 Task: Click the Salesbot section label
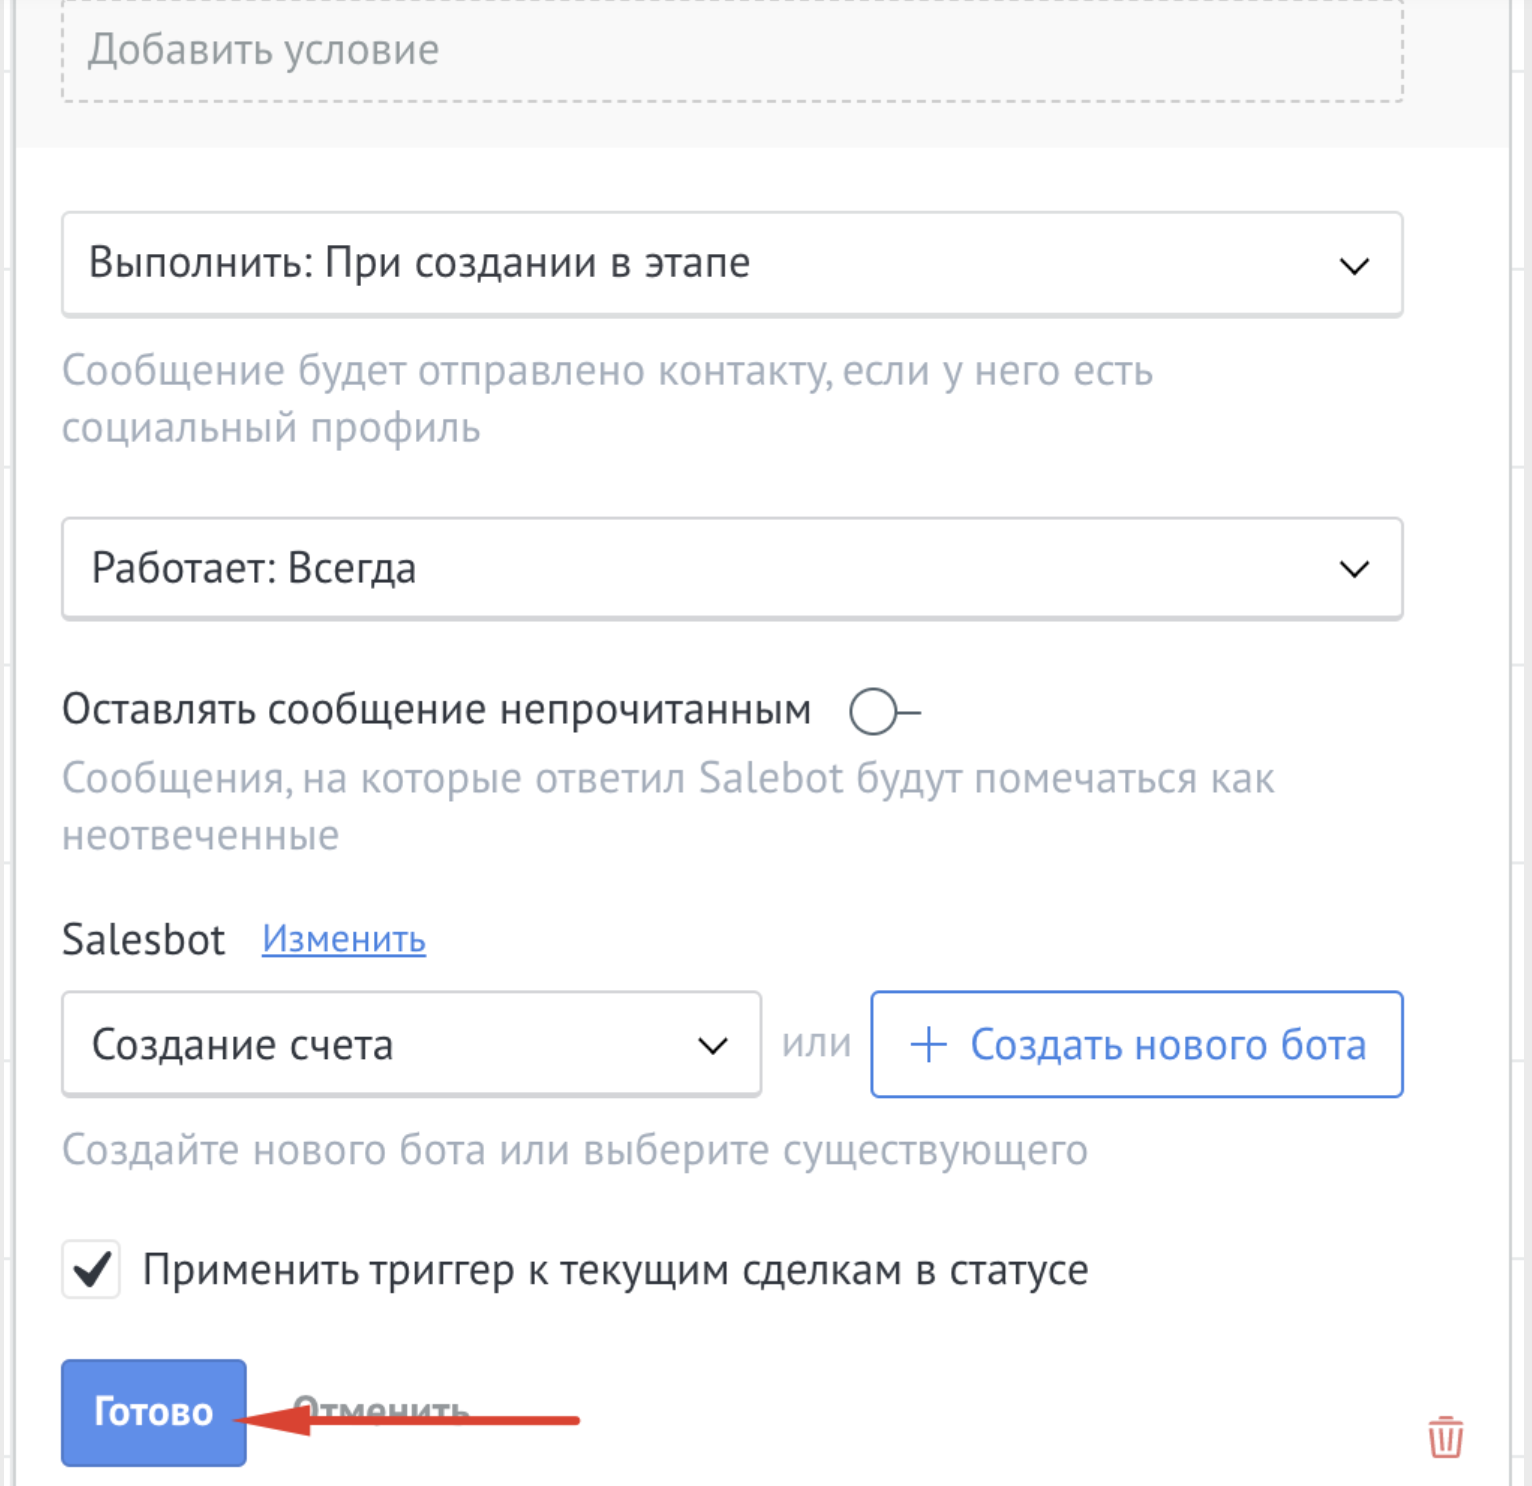pos(144,940)
